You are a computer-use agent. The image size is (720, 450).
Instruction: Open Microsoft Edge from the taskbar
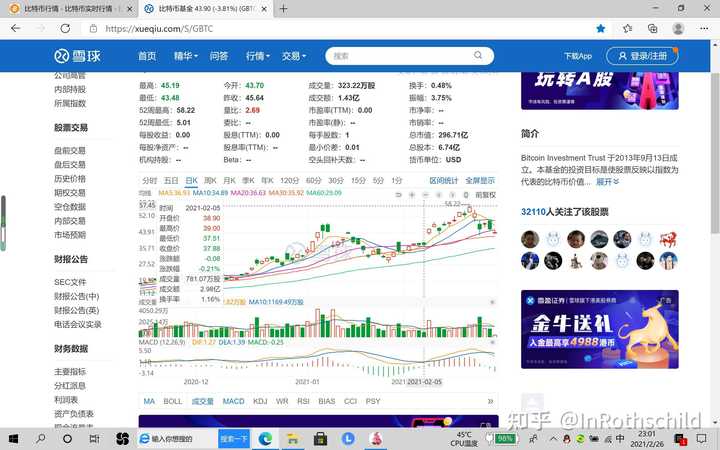(265, 439)
